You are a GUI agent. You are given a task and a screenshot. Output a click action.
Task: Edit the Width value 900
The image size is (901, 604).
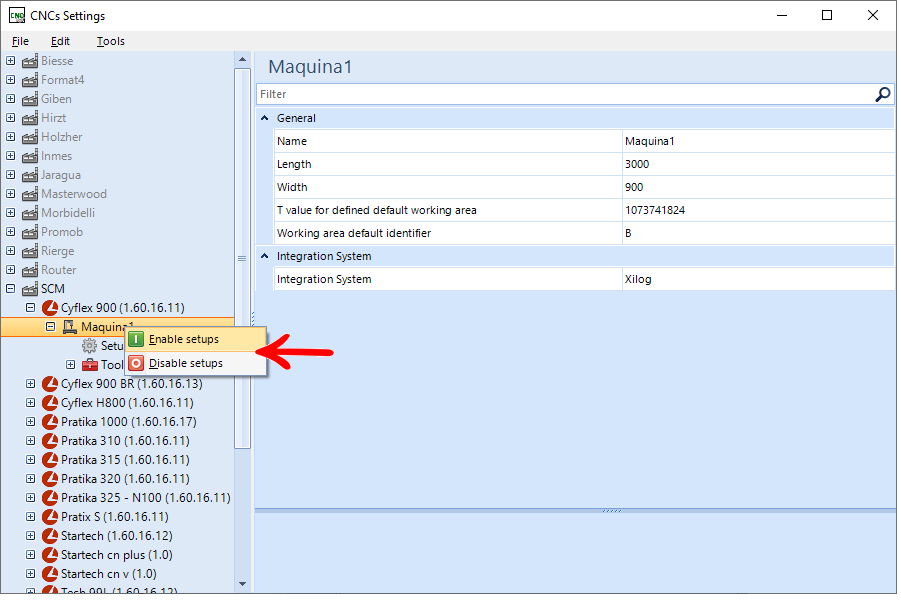point(758,187)
